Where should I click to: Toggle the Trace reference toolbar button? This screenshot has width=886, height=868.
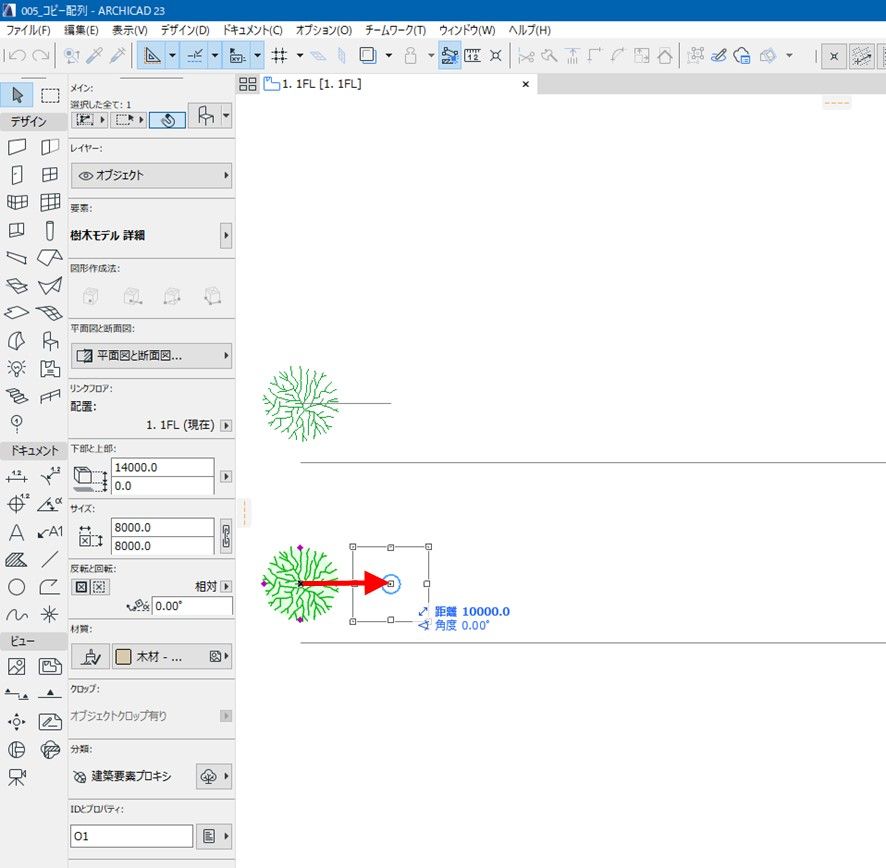click(368, 55)
